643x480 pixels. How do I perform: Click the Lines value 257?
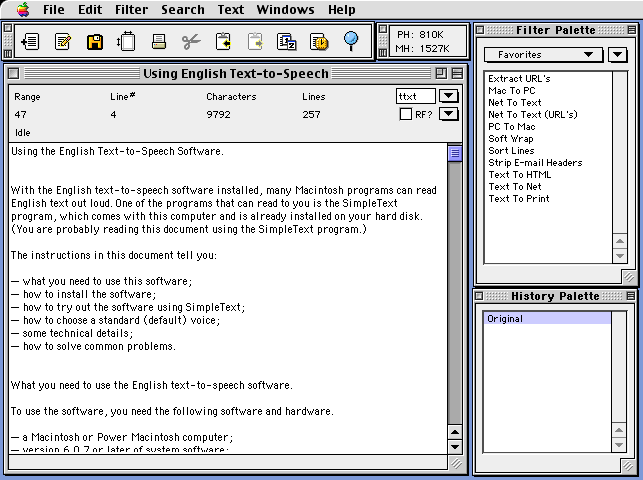pyautogui.click(x=311, y=114)
